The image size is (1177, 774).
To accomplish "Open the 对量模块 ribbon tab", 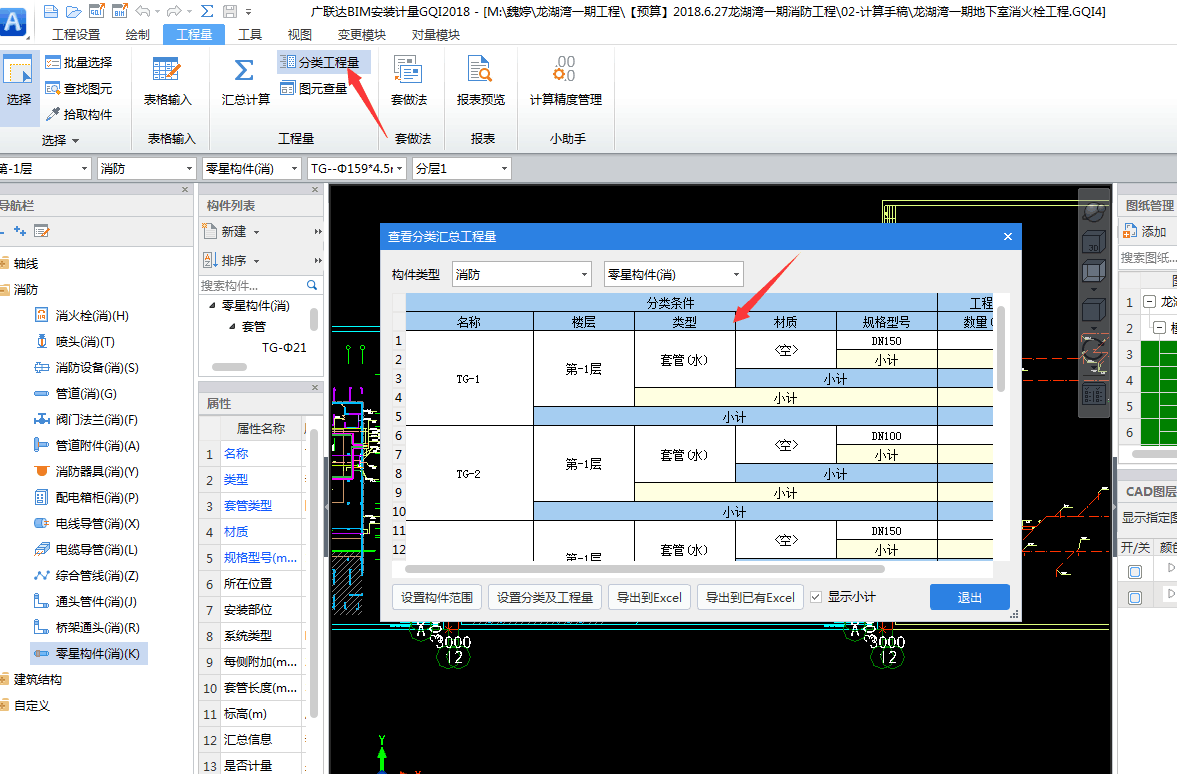I will click(x=436, y=35).
